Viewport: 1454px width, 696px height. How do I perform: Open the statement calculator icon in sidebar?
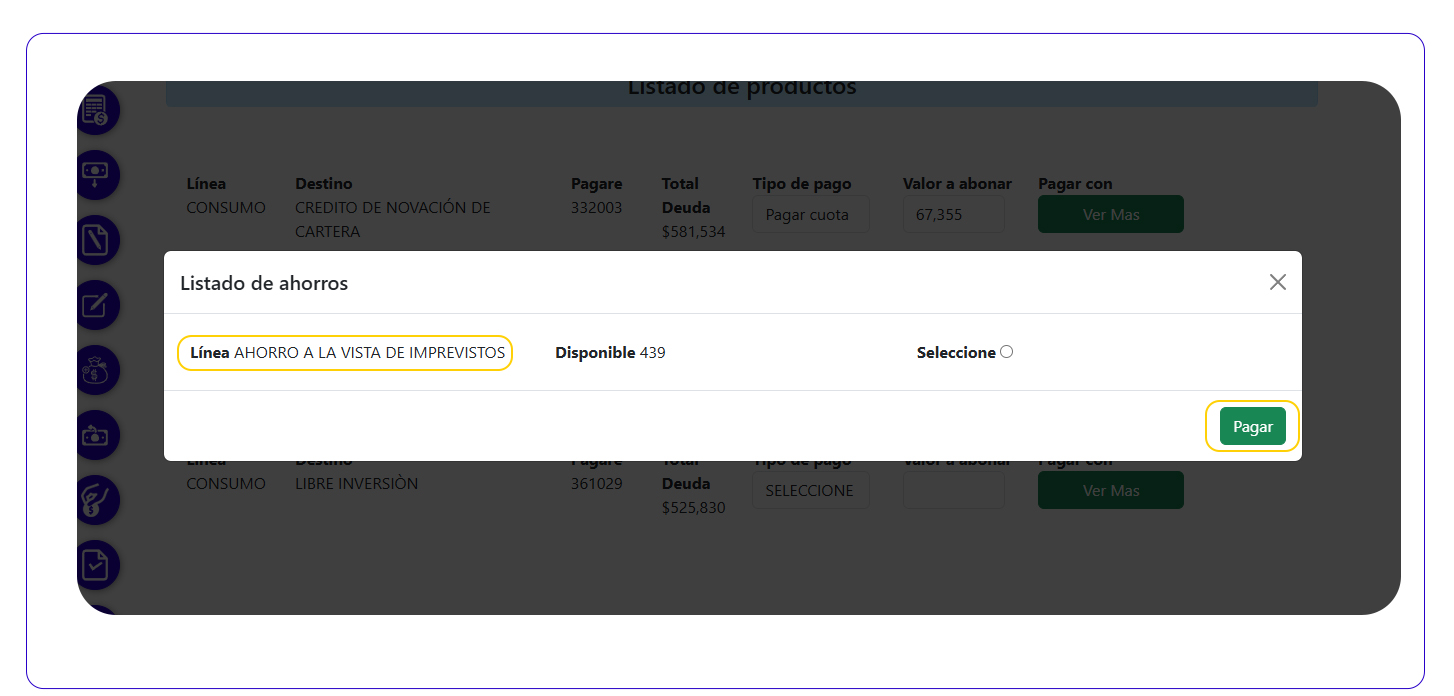point(97,110)
